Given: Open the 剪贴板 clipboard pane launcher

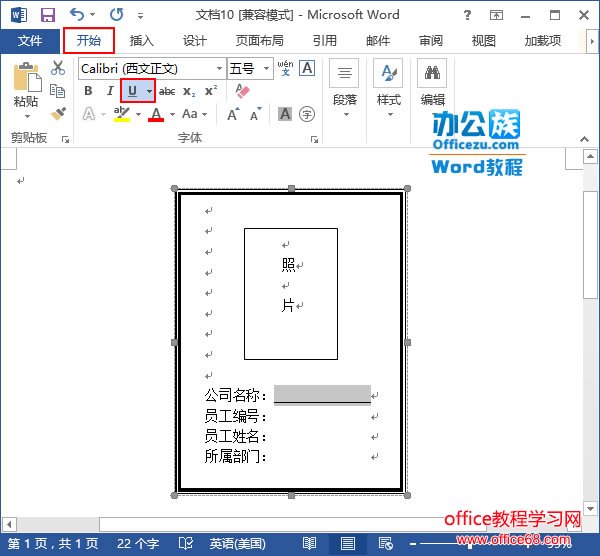Looking at the screenshot, I should coord(65,139).
